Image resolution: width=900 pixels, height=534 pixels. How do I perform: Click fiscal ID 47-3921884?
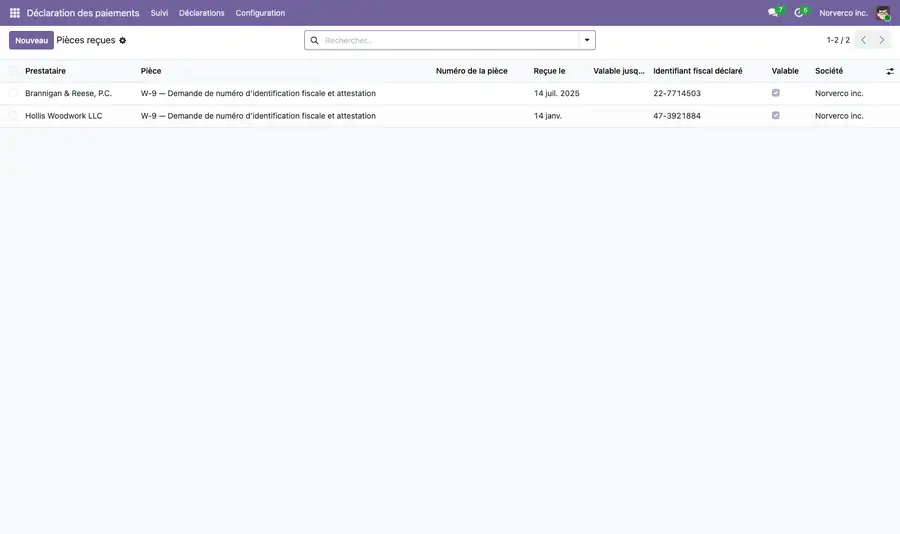tap(677, 115)
